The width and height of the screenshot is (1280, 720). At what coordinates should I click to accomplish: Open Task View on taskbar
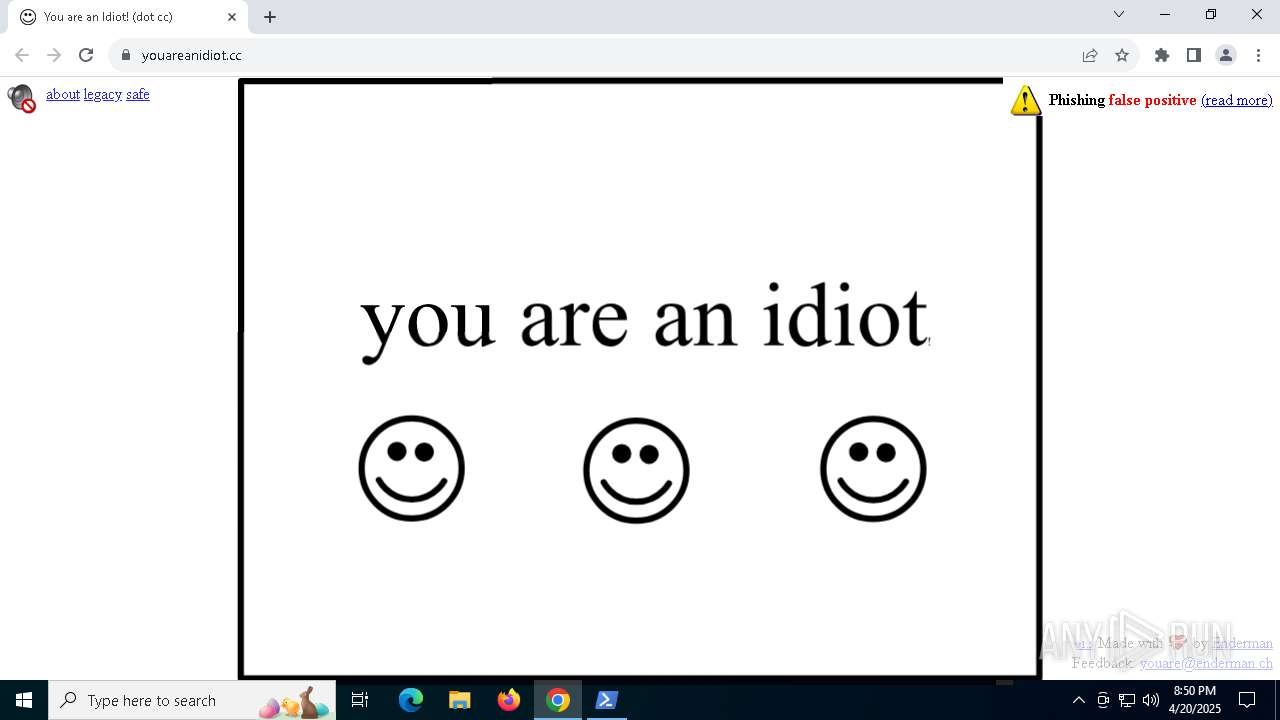click(x=360, y=700)
